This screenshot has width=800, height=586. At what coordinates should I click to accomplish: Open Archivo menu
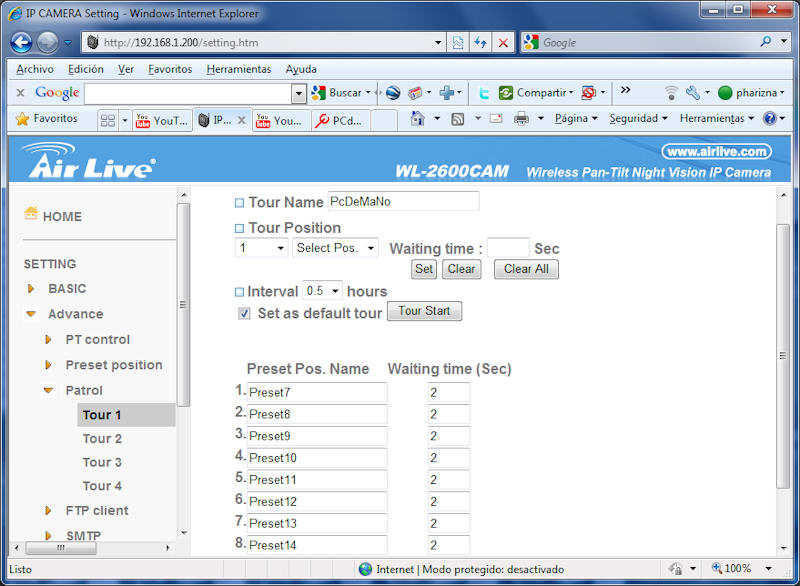[35, 69]
